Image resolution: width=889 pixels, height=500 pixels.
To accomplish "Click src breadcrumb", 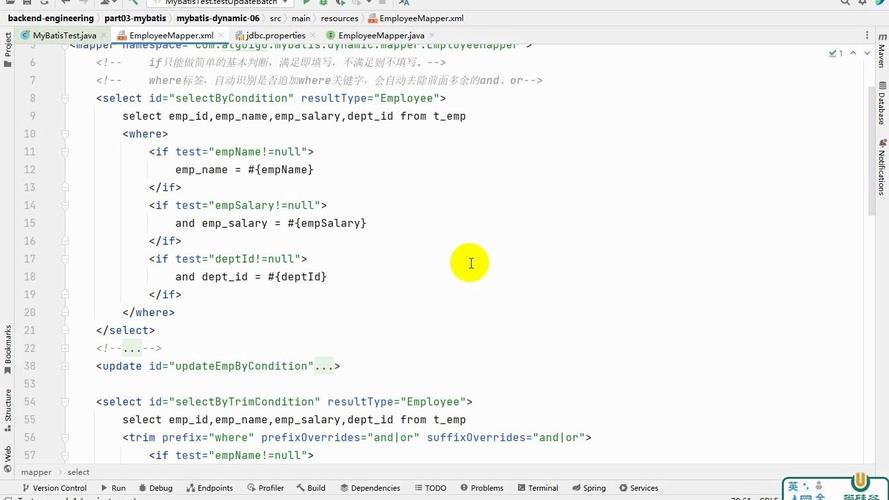I will (275, 18).
